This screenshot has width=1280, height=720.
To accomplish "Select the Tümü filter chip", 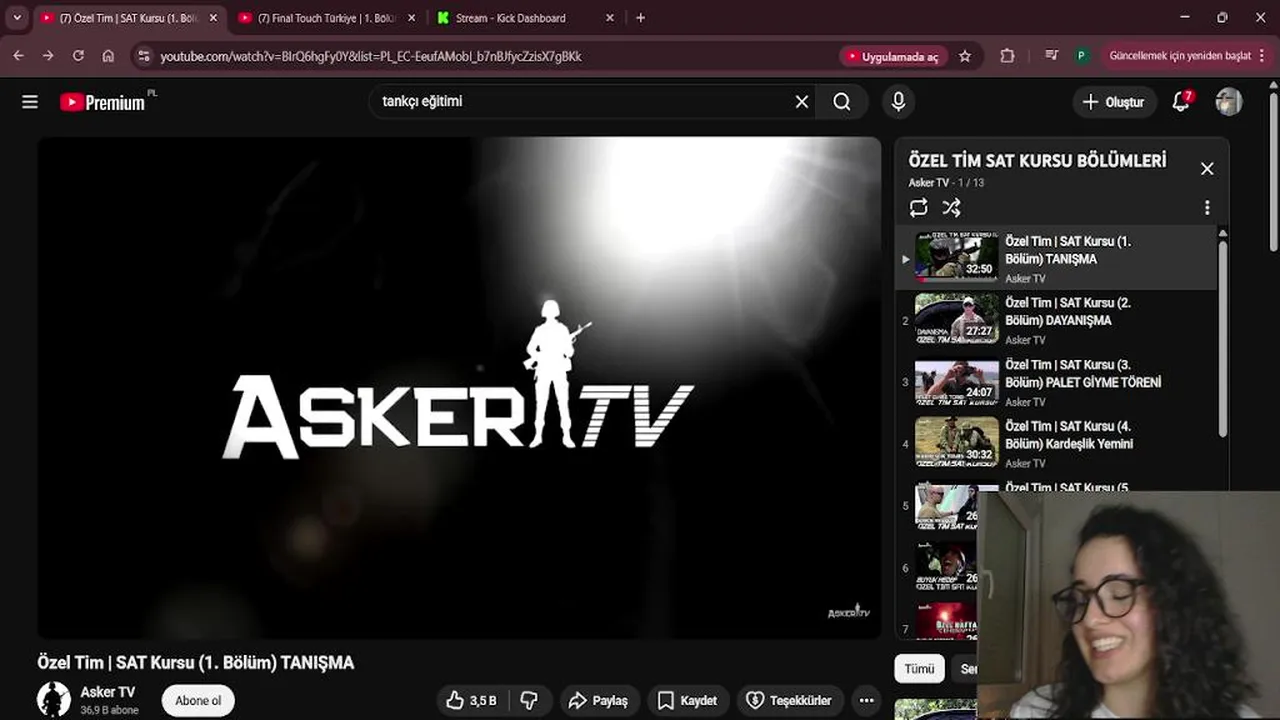I will [919, 669].
